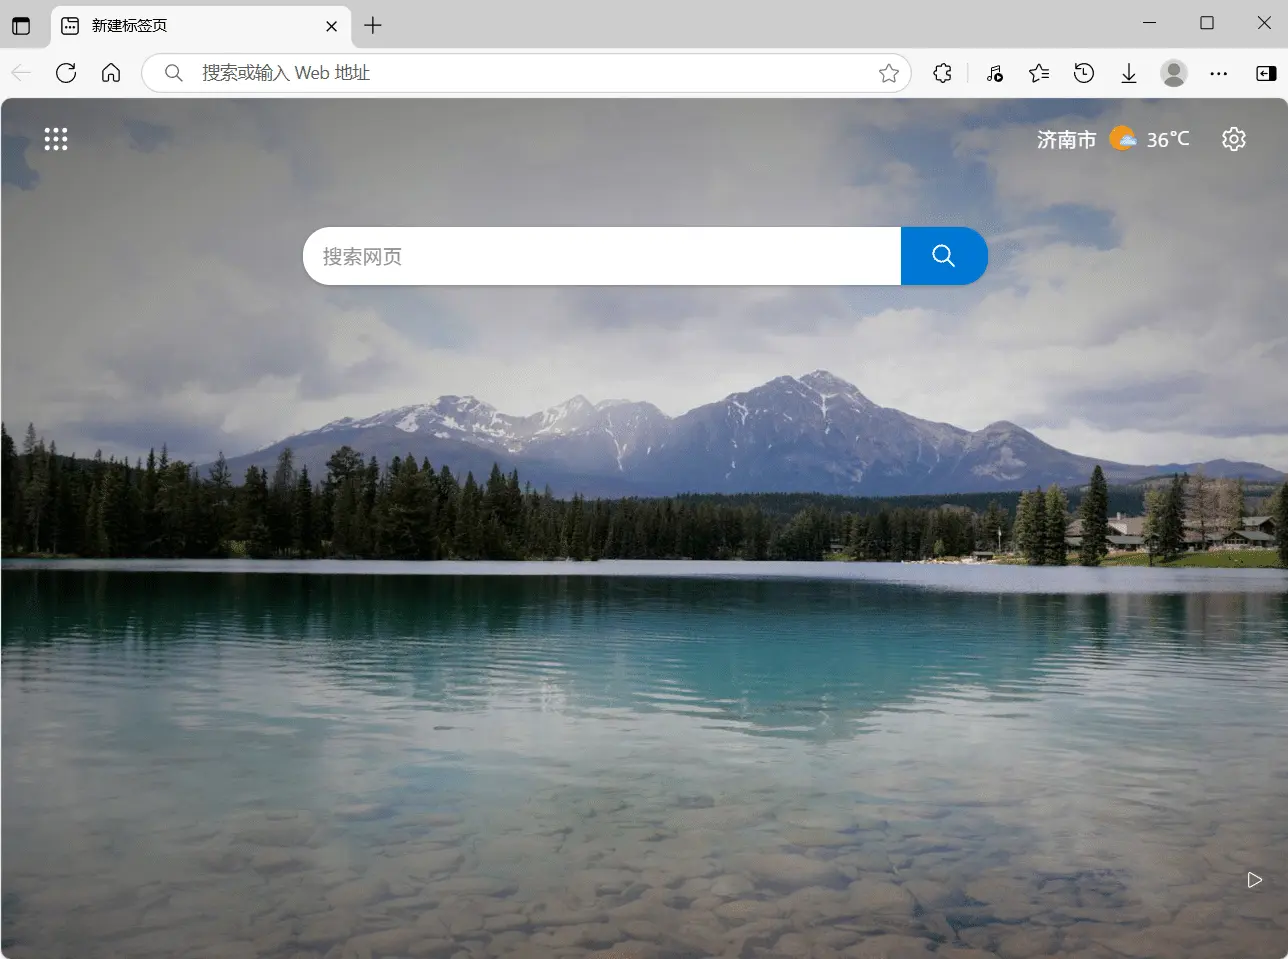Refresh the current page
Viewport: 1288px width, 959px height.
click(66, 73)
